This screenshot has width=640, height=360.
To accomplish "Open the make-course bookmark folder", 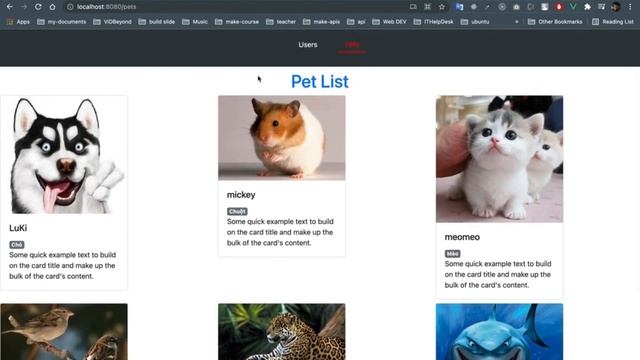I will (237, 22).
